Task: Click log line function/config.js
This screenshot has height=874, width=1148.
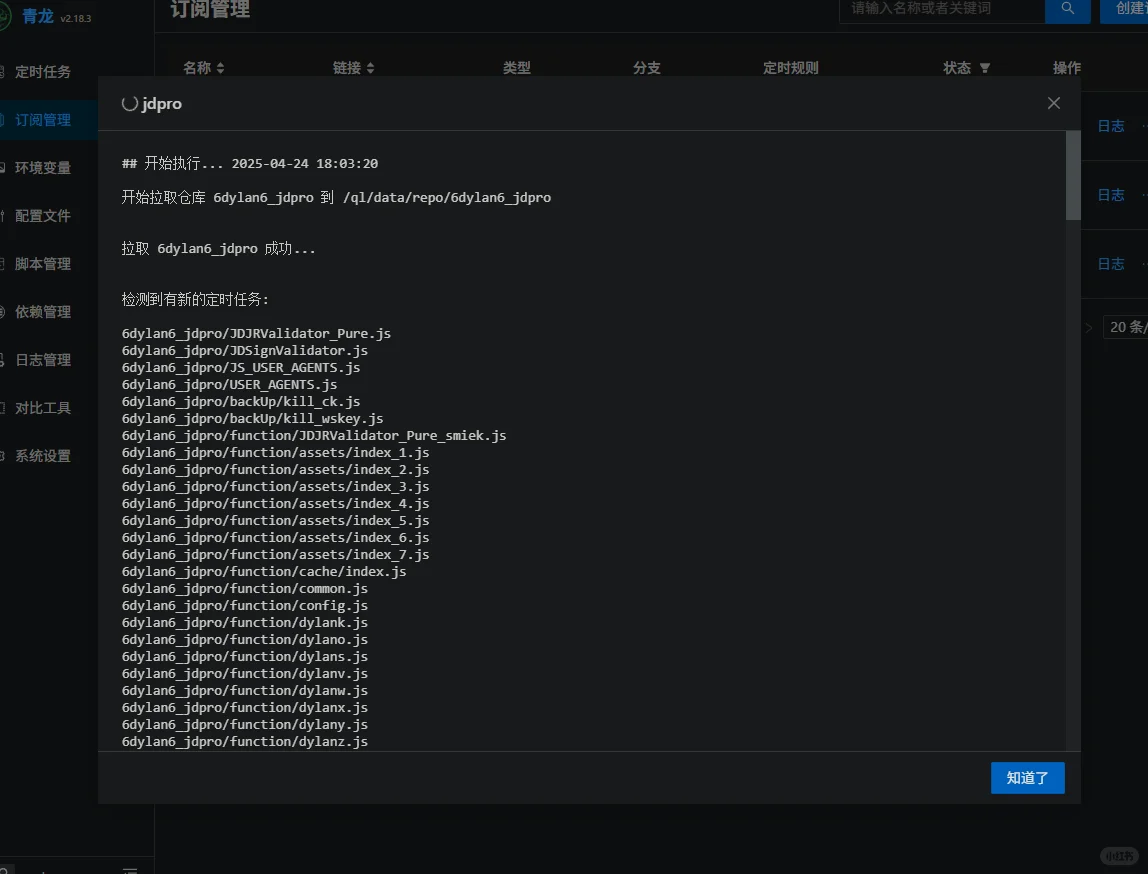Action: click(x=245, y=605)
